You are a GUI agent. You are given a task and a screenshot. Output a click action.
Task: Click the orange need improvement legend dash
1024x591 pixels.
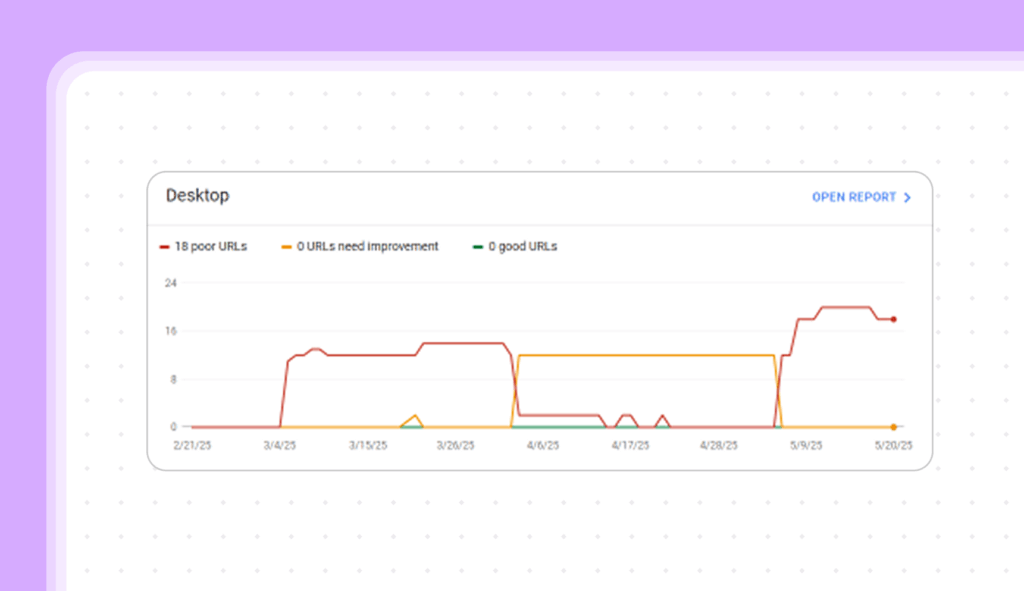pyautogui.click(x=286, y=247)
